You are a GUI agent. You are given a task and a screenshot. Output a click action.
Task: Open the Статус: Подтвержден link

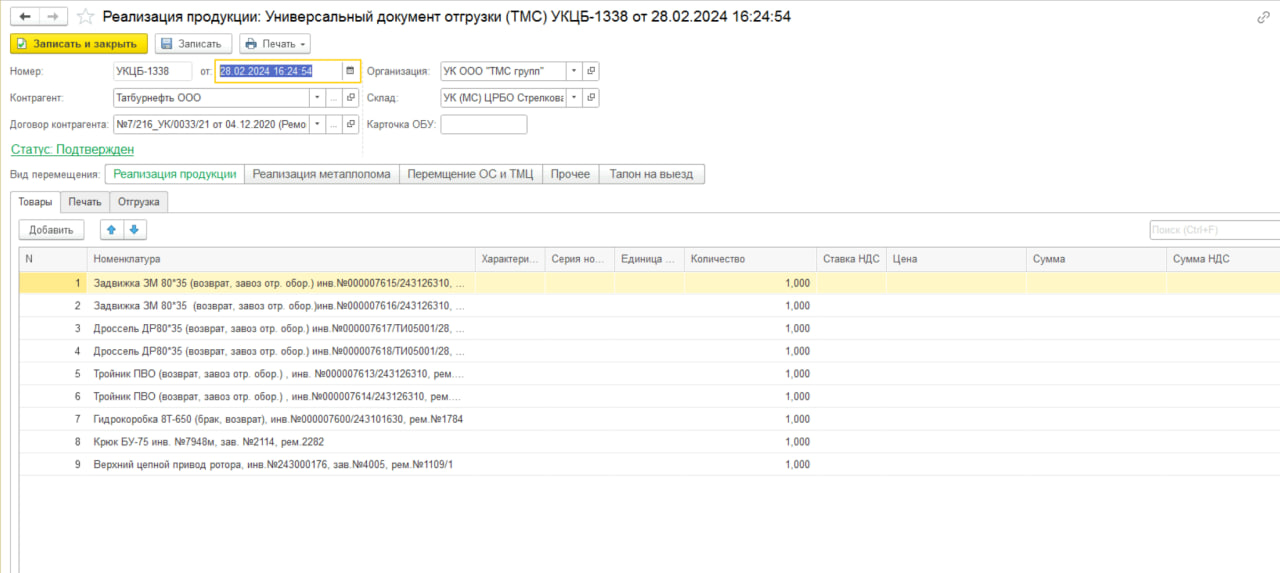tap(72, 149)
